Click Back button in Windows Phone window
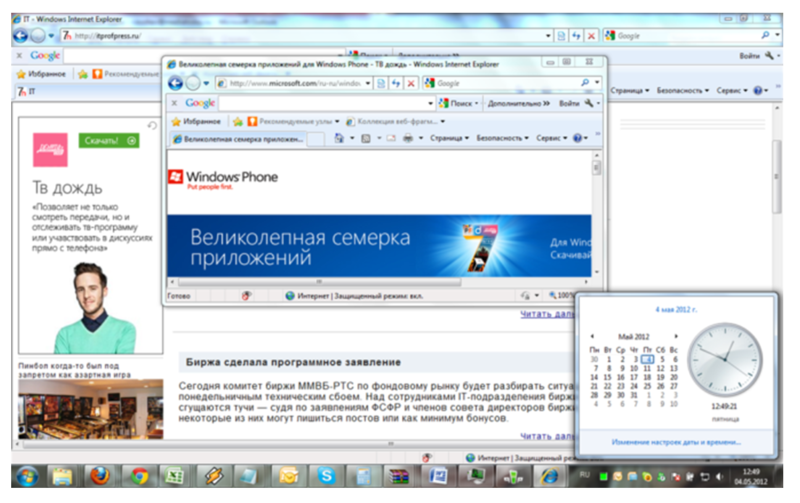Image resolution: width=800 pixels, height=503 pixels. pyautogui.click(x=175, y=83)
